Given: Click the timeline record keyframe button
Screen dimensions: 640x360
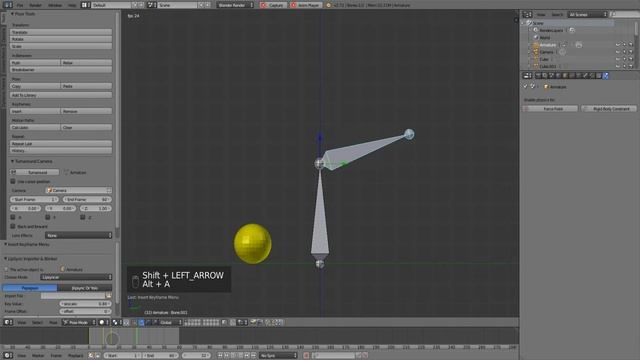Looking at the screenshot, I should [306, 356].
